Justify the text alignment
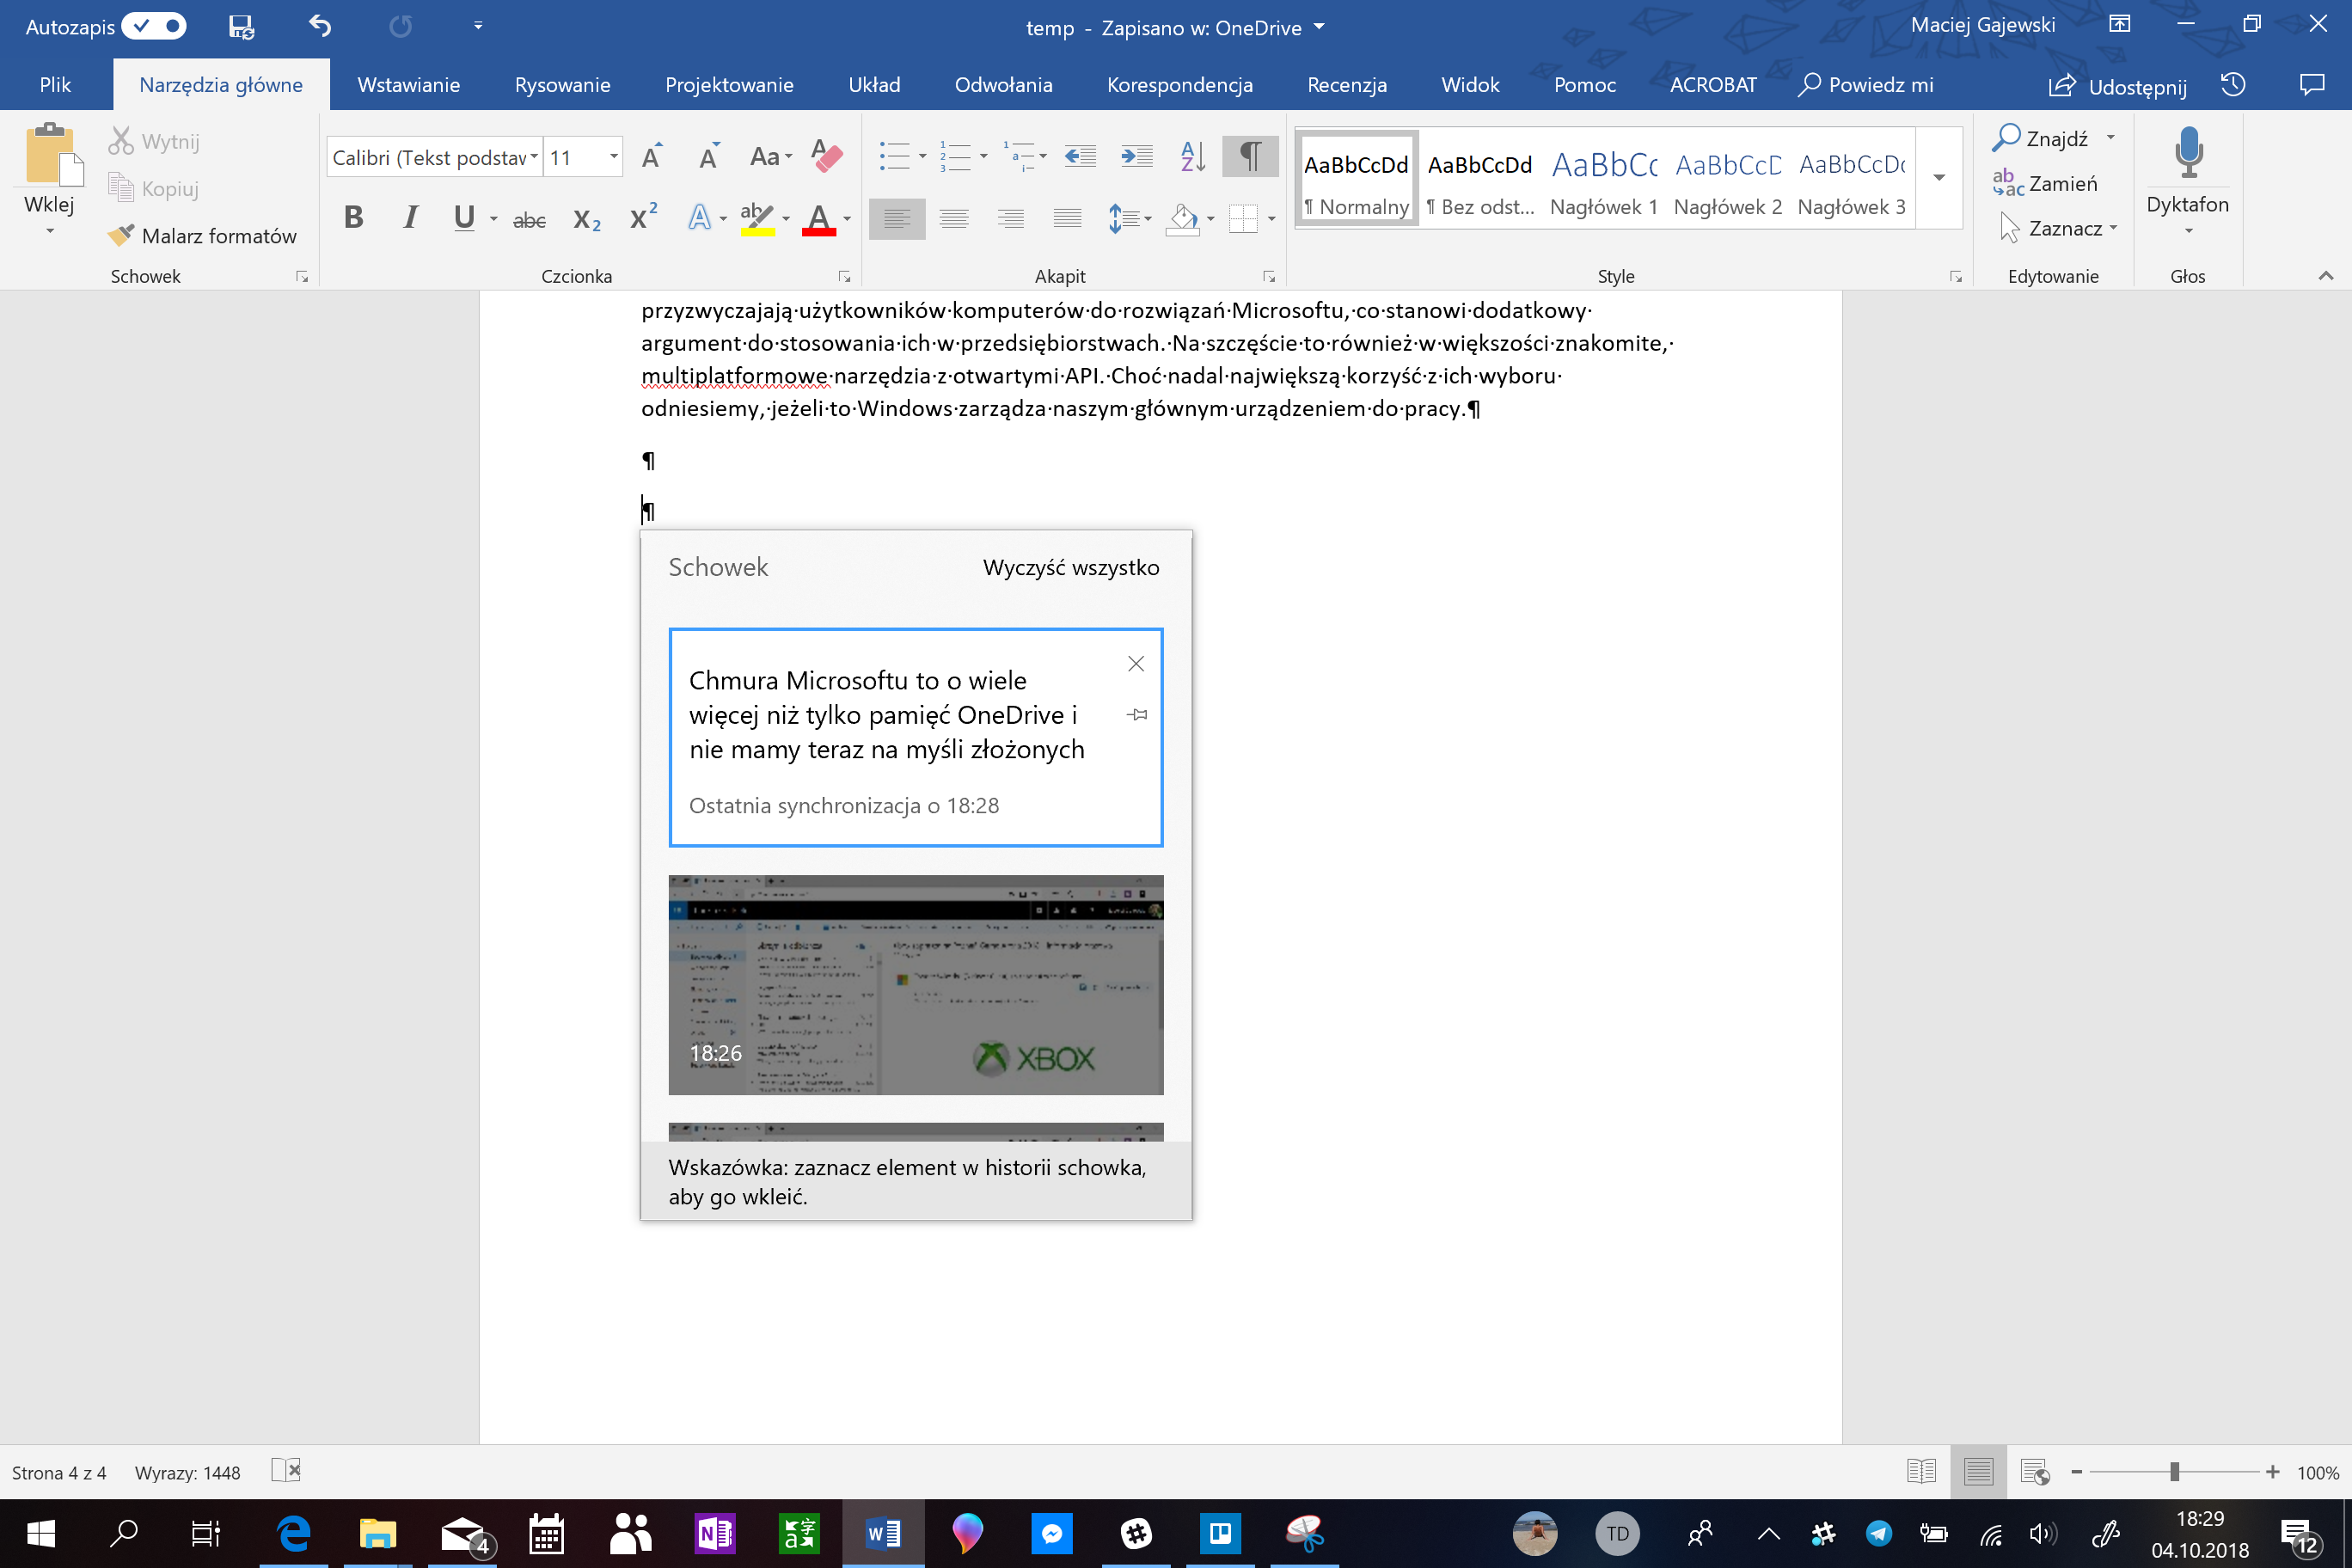Viewport: 2352px width, 1568px height. (1068, 219)
